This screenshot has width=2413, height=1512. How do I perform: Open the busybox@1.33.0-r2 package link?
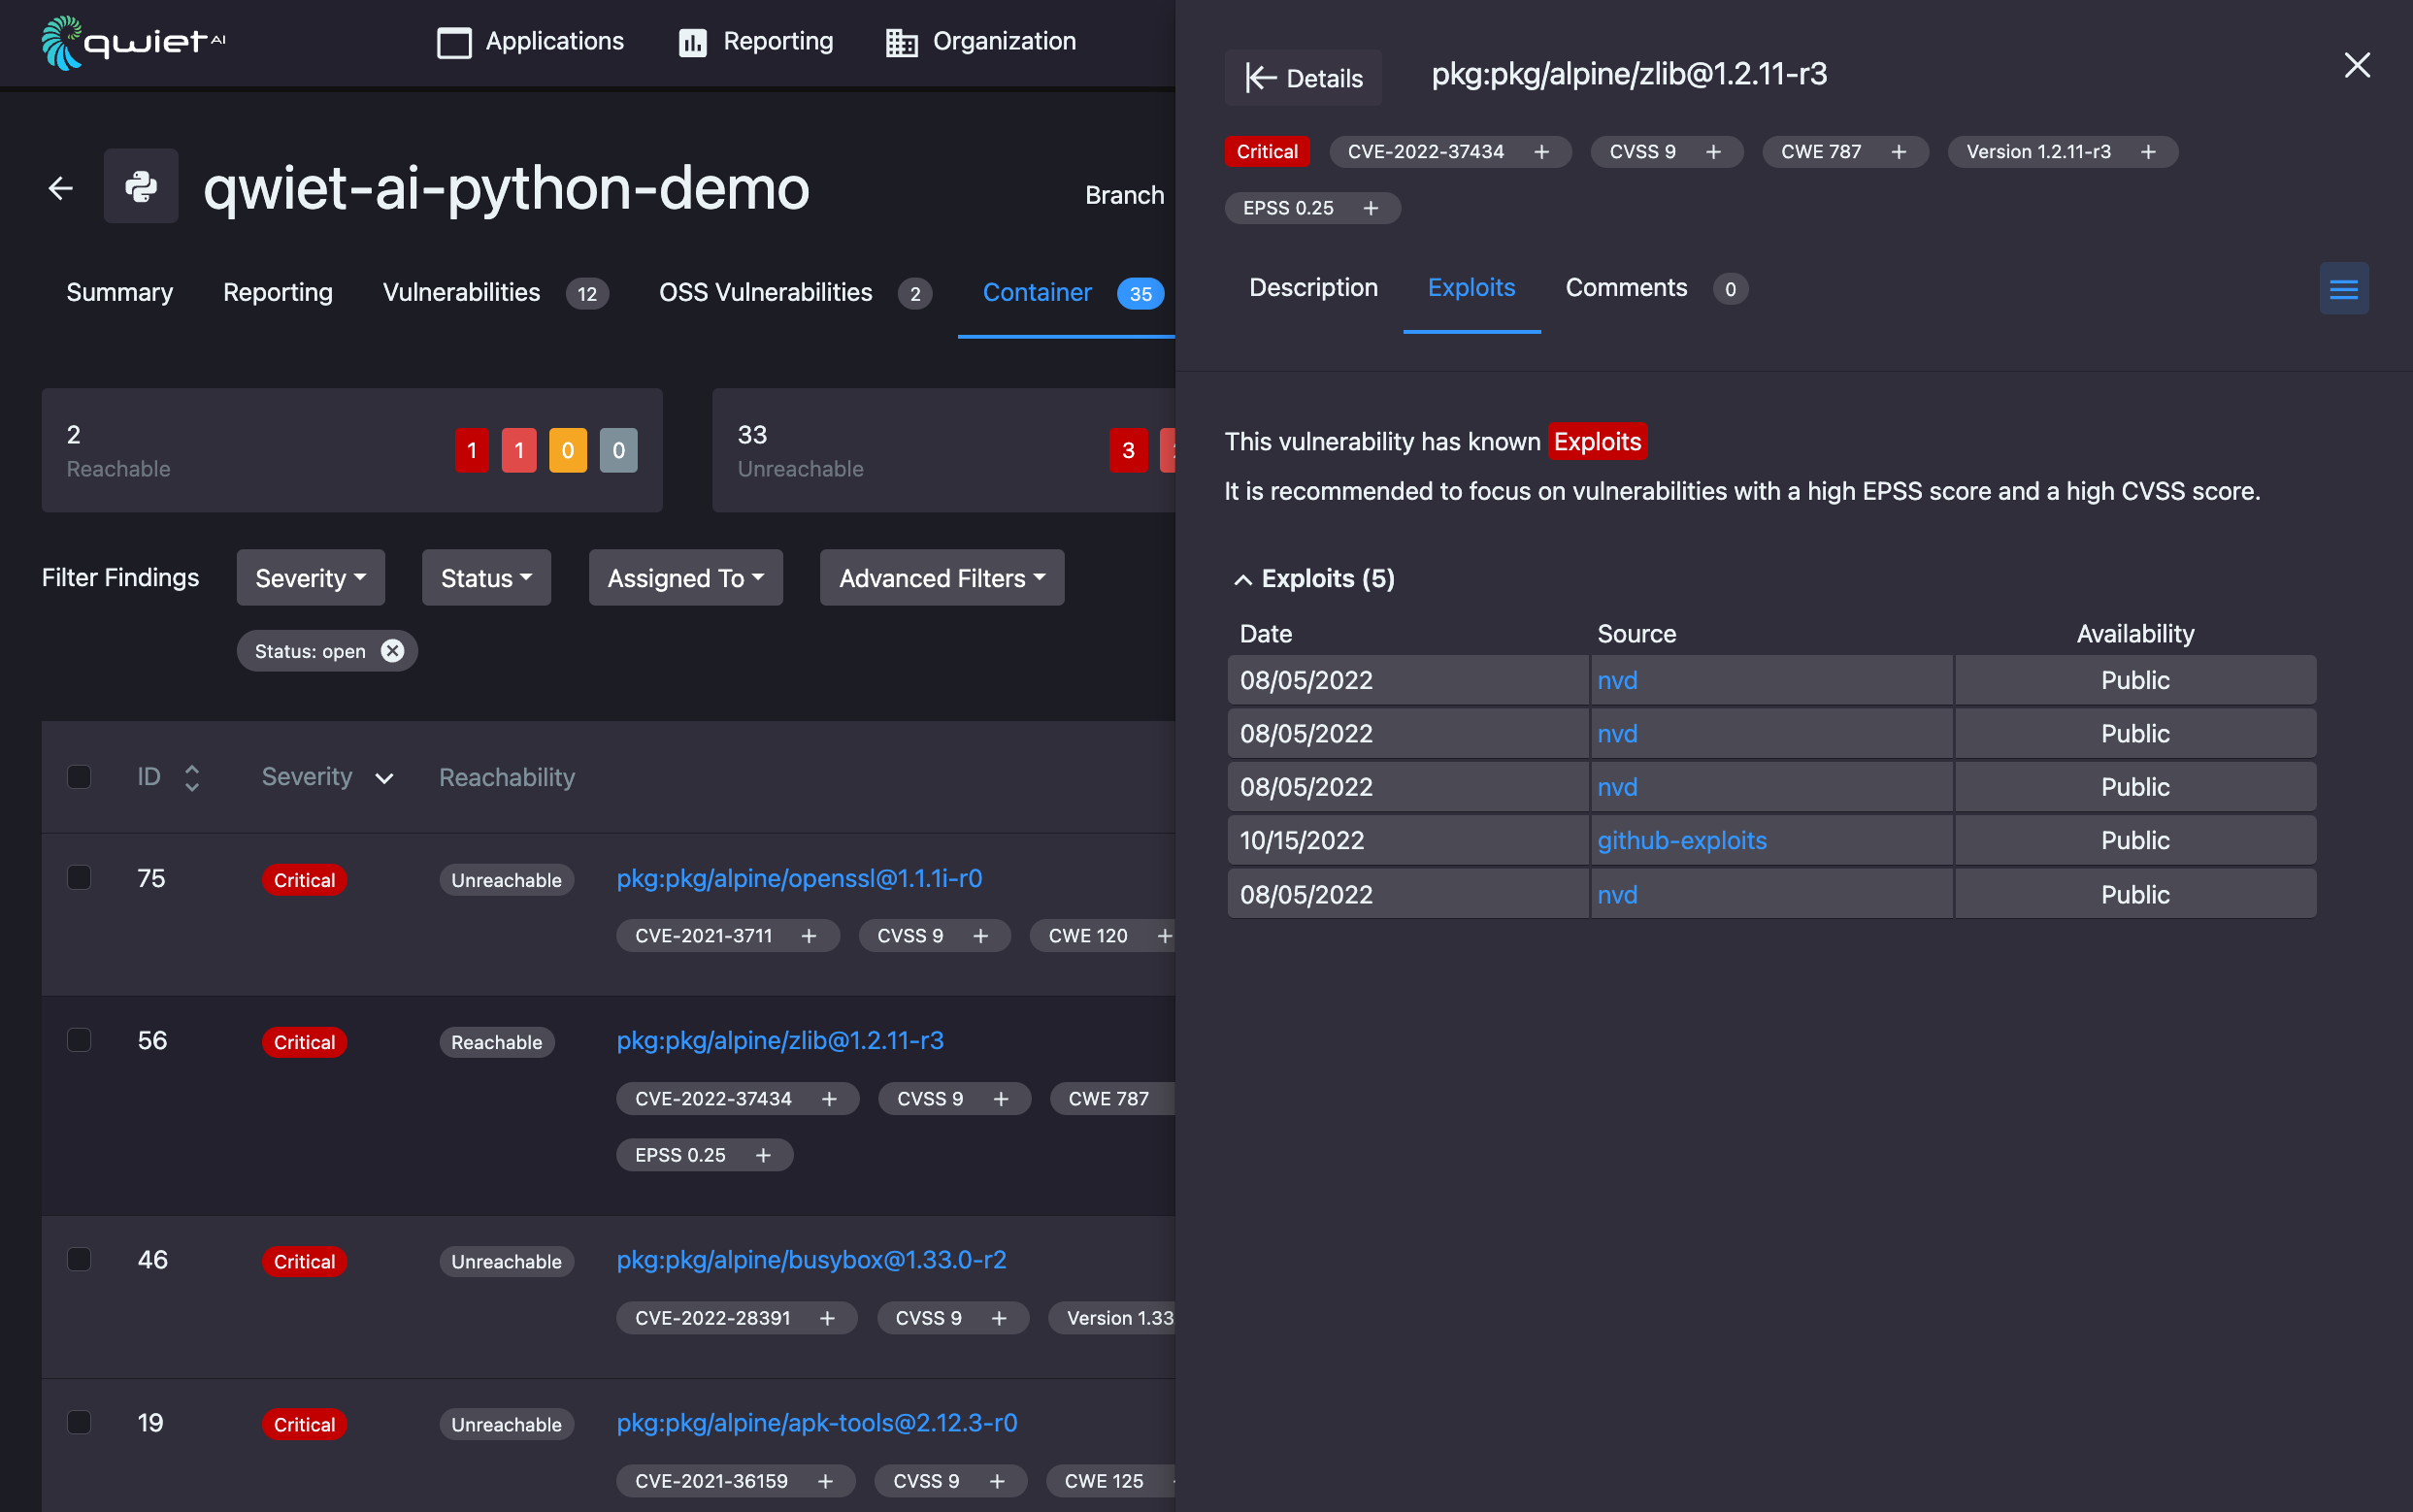point(811,1260)
